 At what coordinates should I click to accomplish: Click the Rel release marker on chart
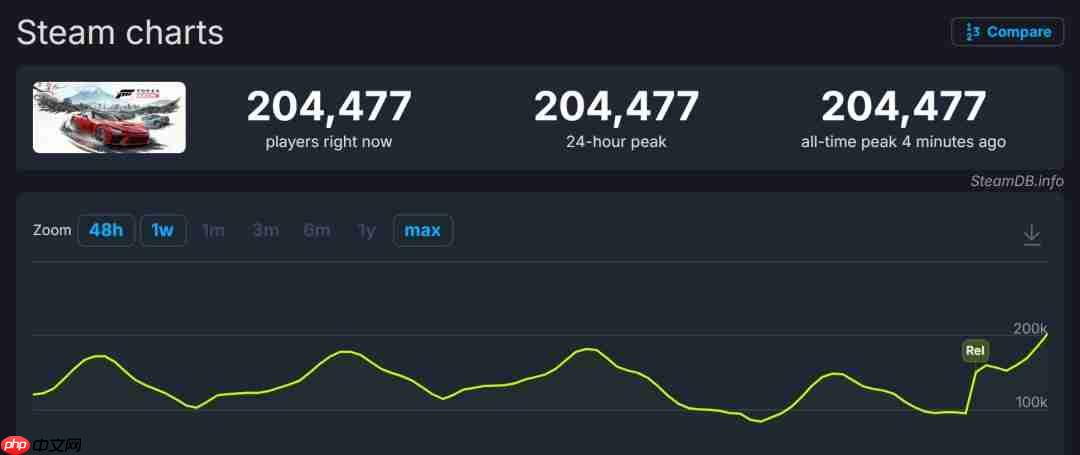tap(975, 350)
